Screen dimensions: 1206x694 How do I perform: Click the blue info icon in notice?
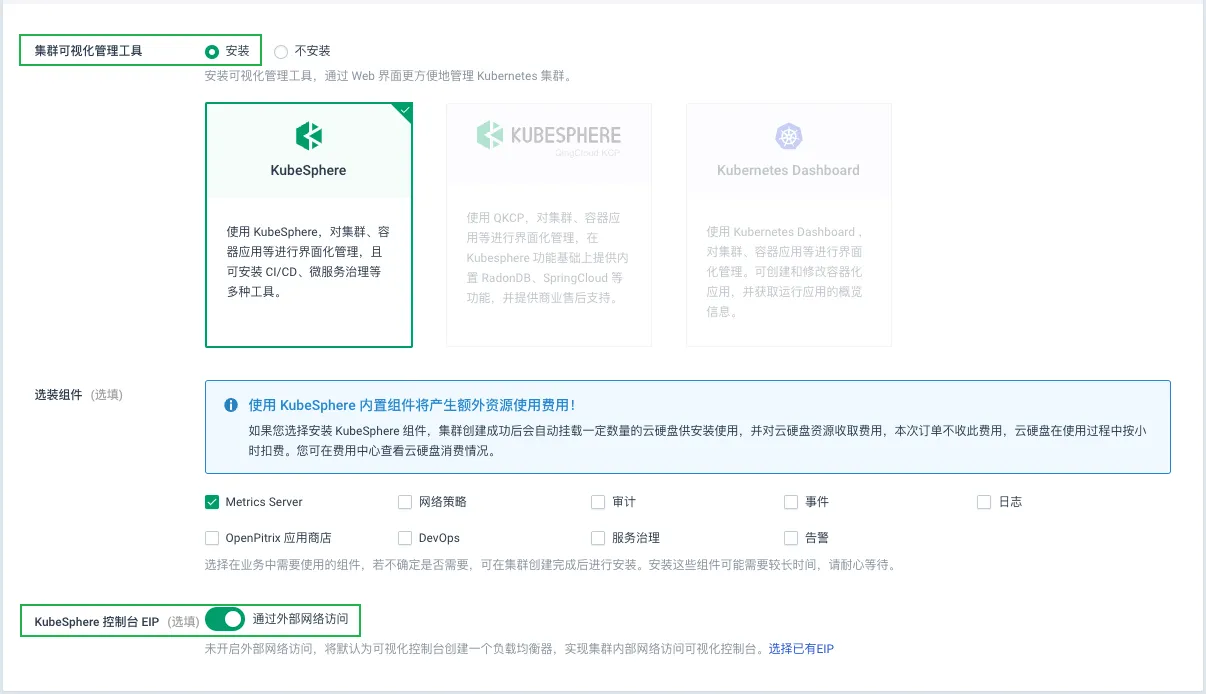[231, 405]
